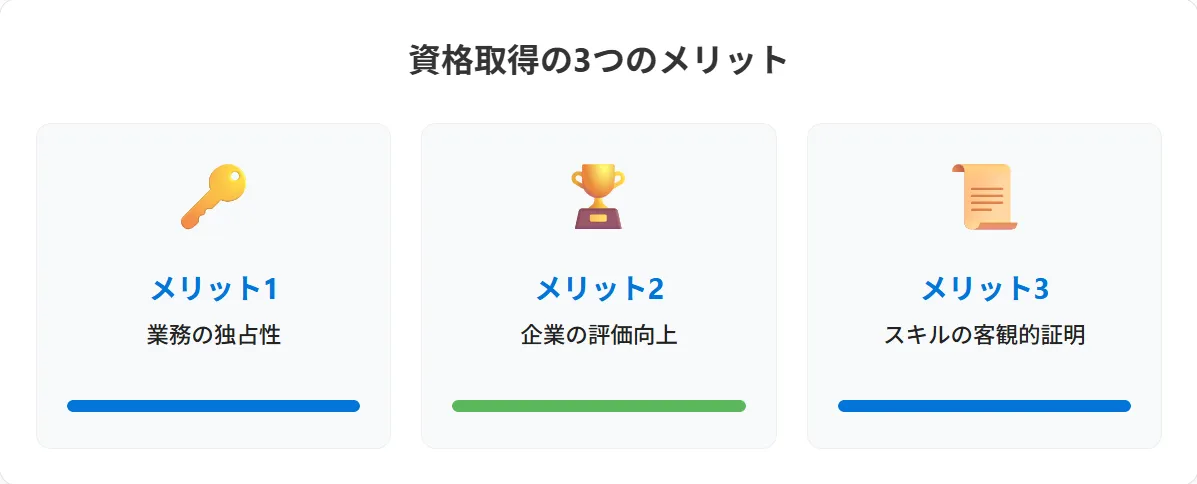Click the white gap between メリット1 and メリット2 cards
Screen dimensions: 1197x484
pos(406,286)
